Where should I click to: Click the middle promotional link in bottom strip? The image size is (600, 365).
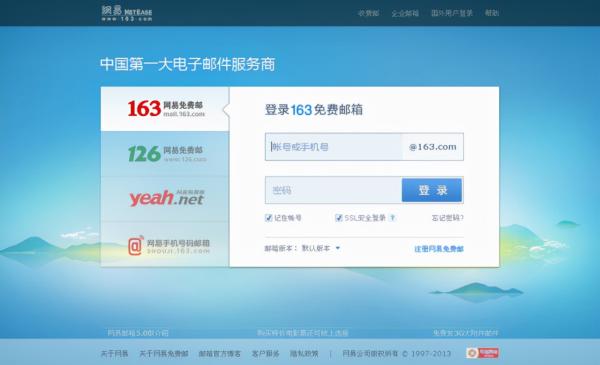(x=303, y=333)
